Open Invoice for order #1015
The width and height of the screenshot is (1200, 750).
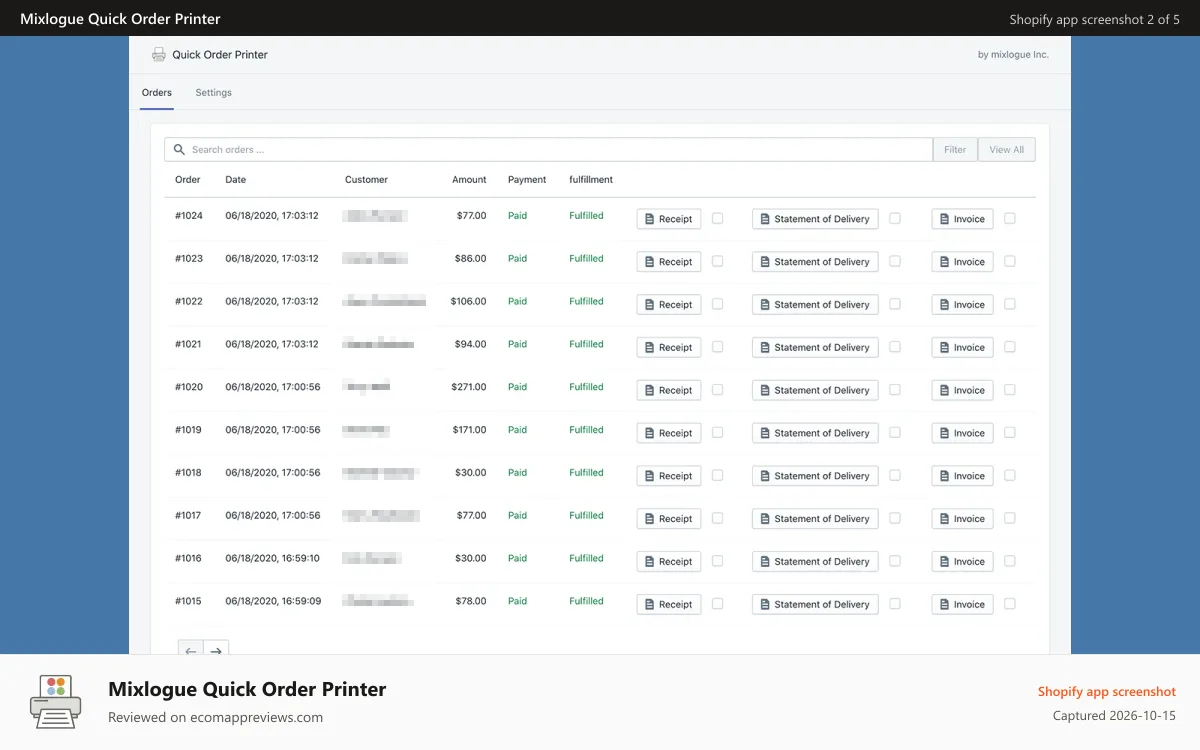pos(962,605)
